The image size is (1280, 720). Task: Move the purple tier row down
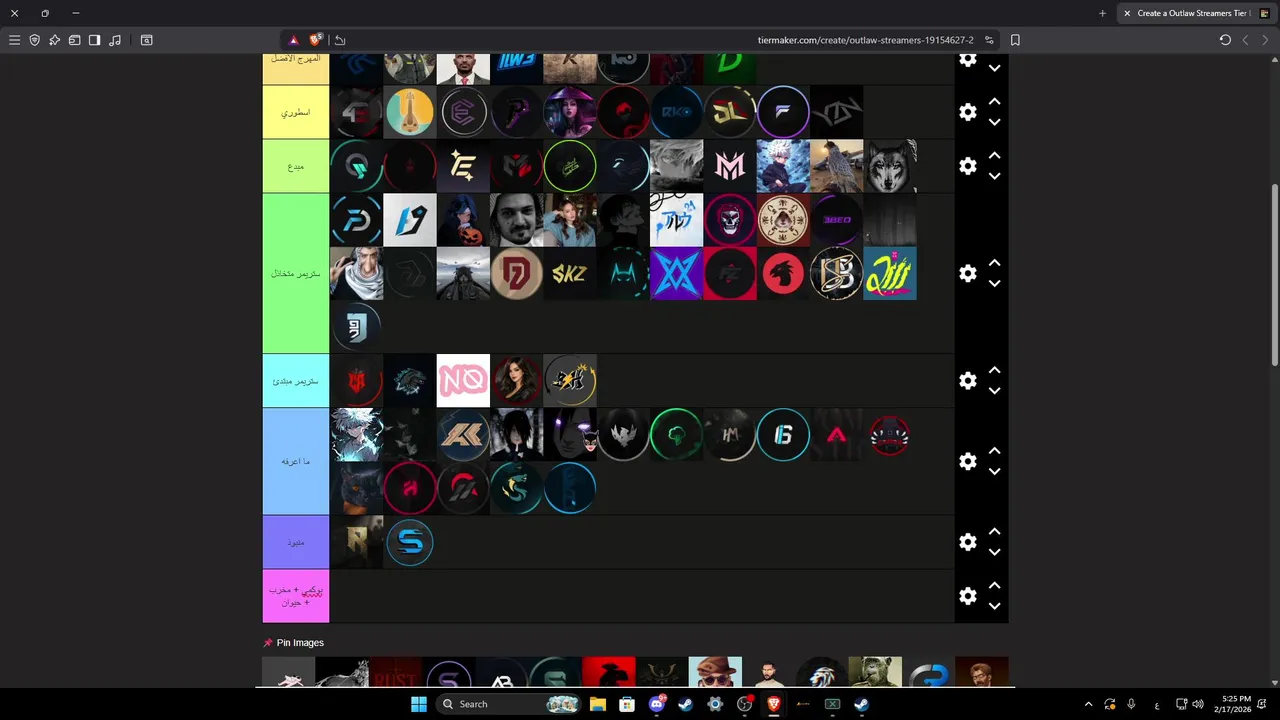[x=995, y=552]
